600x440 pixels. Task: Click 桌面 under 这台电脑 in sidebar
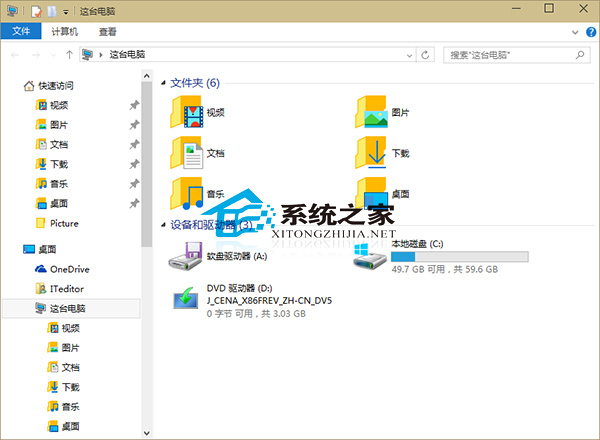click(64, 426)
